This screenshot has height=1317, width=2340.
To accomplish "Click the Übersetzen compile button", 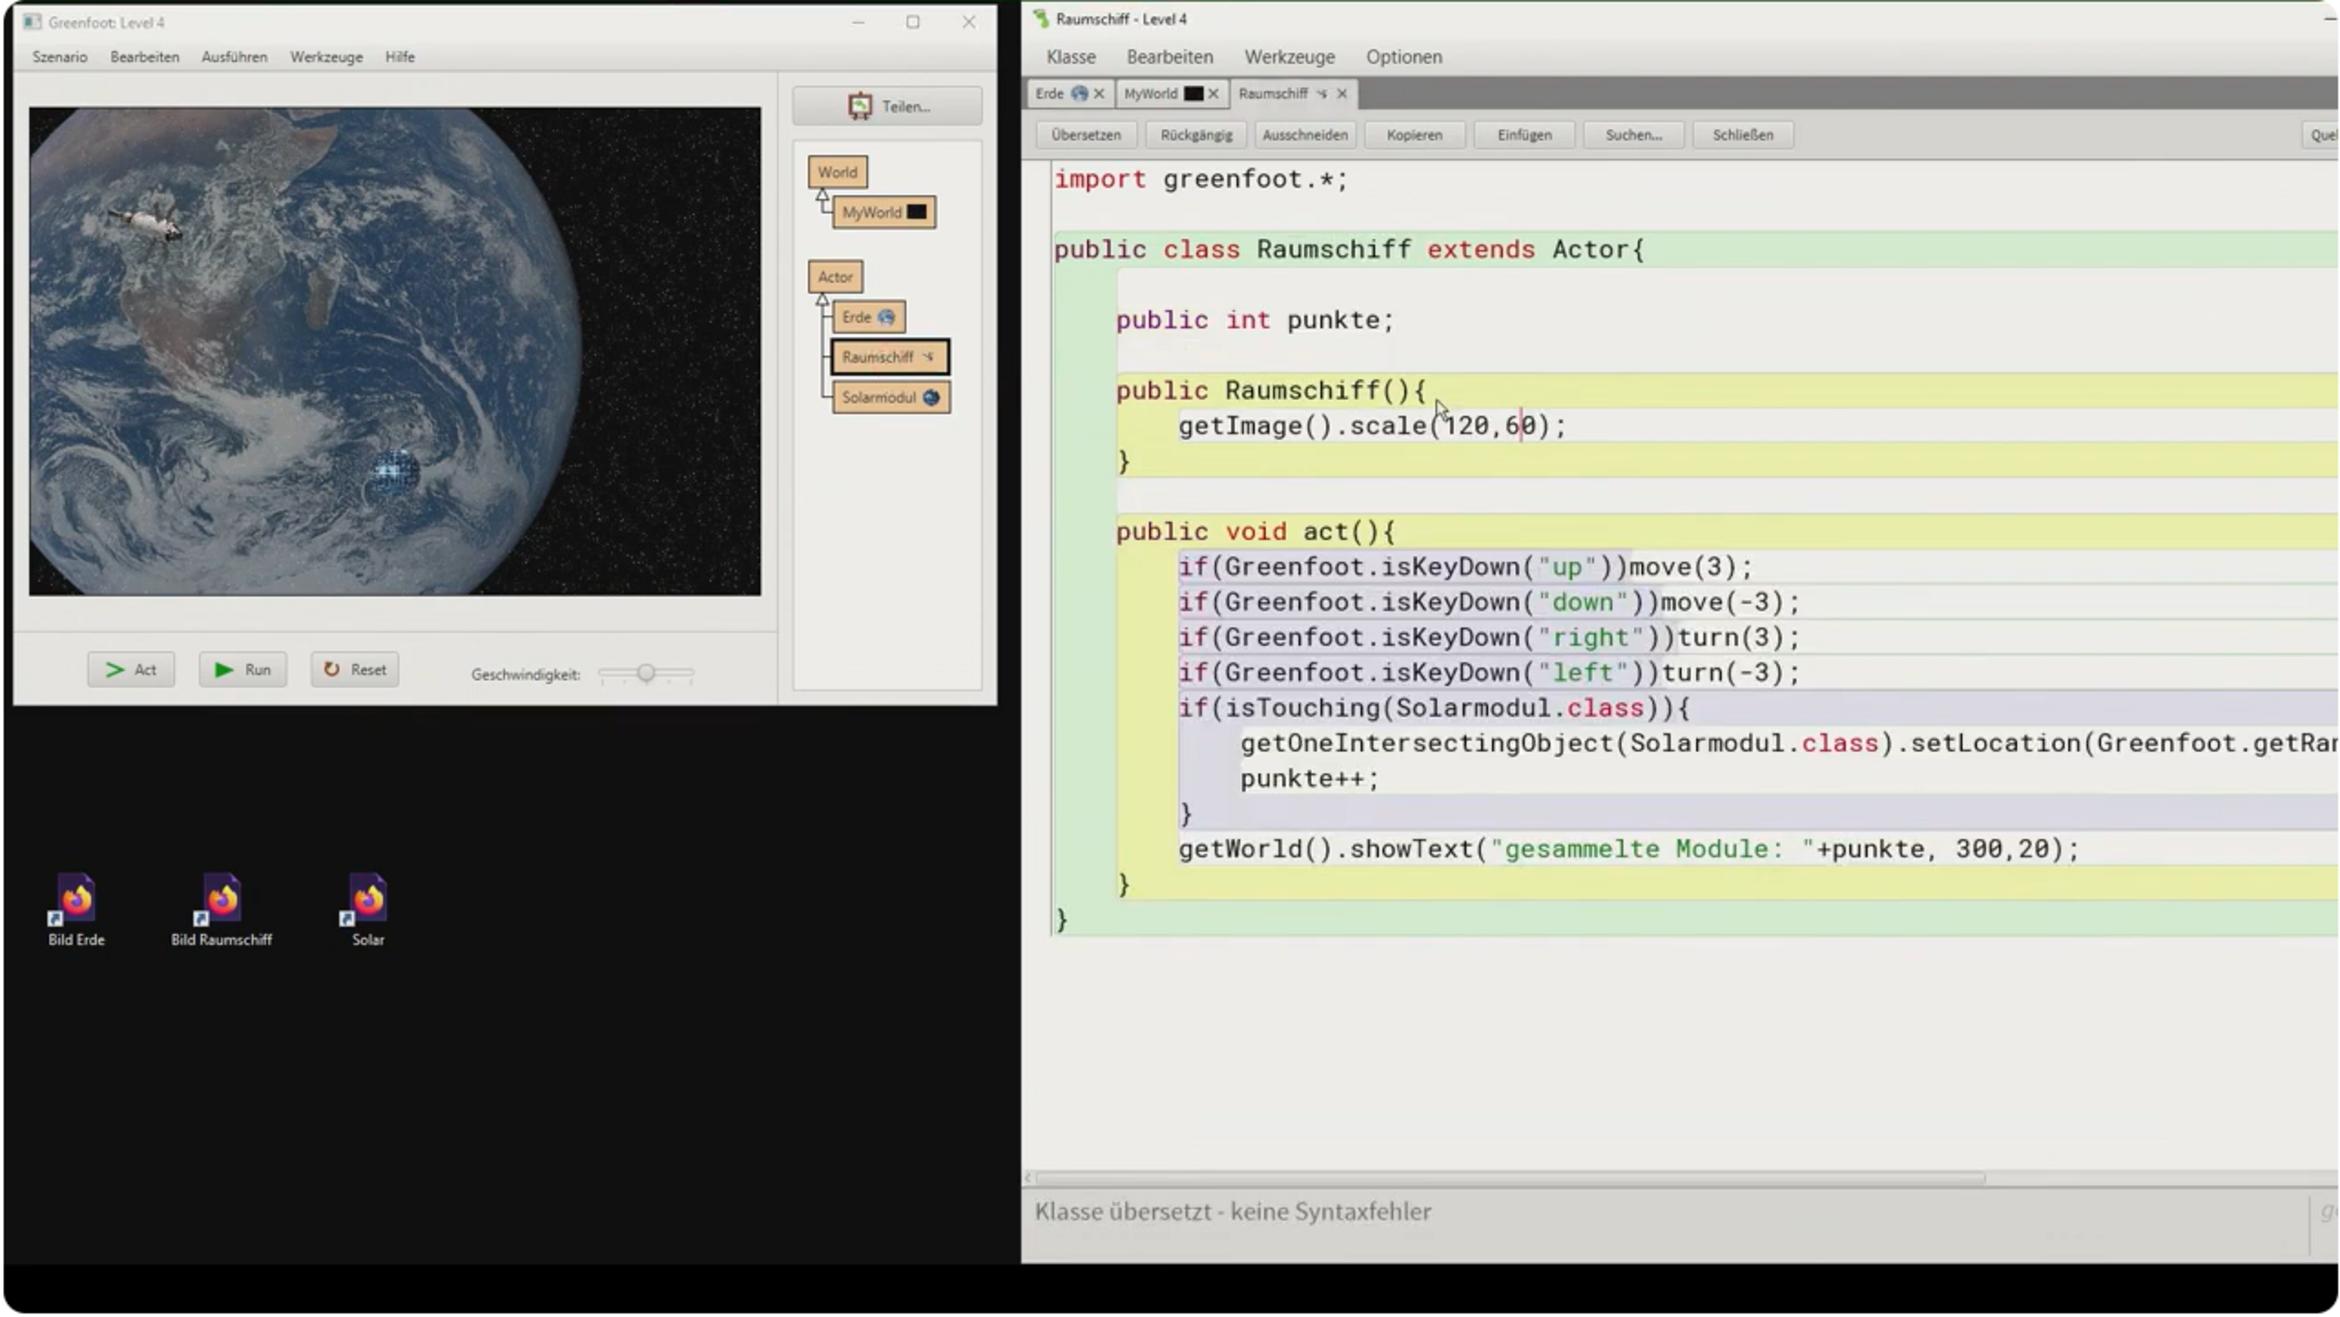I will [1085, 135].
